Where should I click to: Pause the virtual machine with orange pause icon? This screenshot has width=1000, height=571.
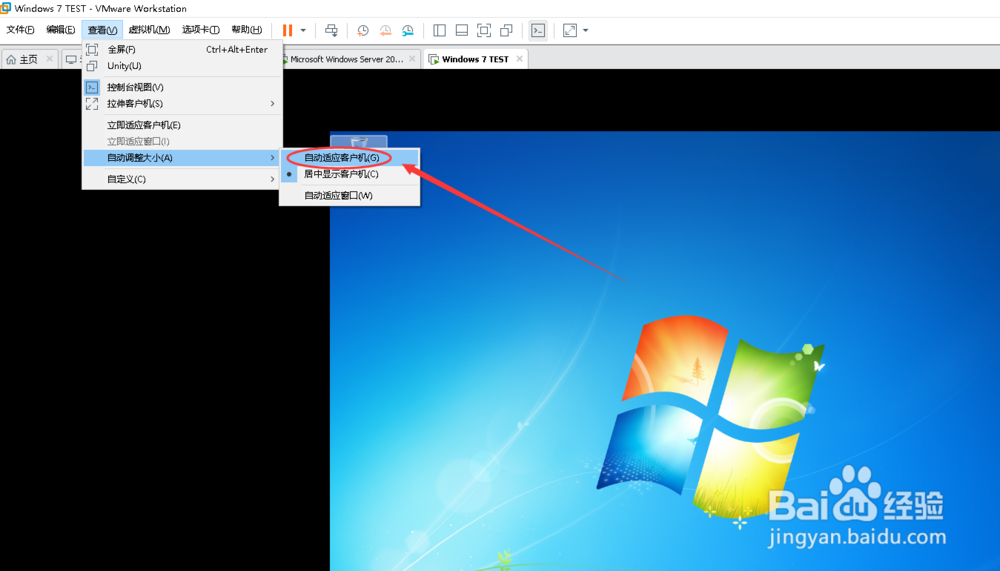pyautogui.click(x=288, y=30)
